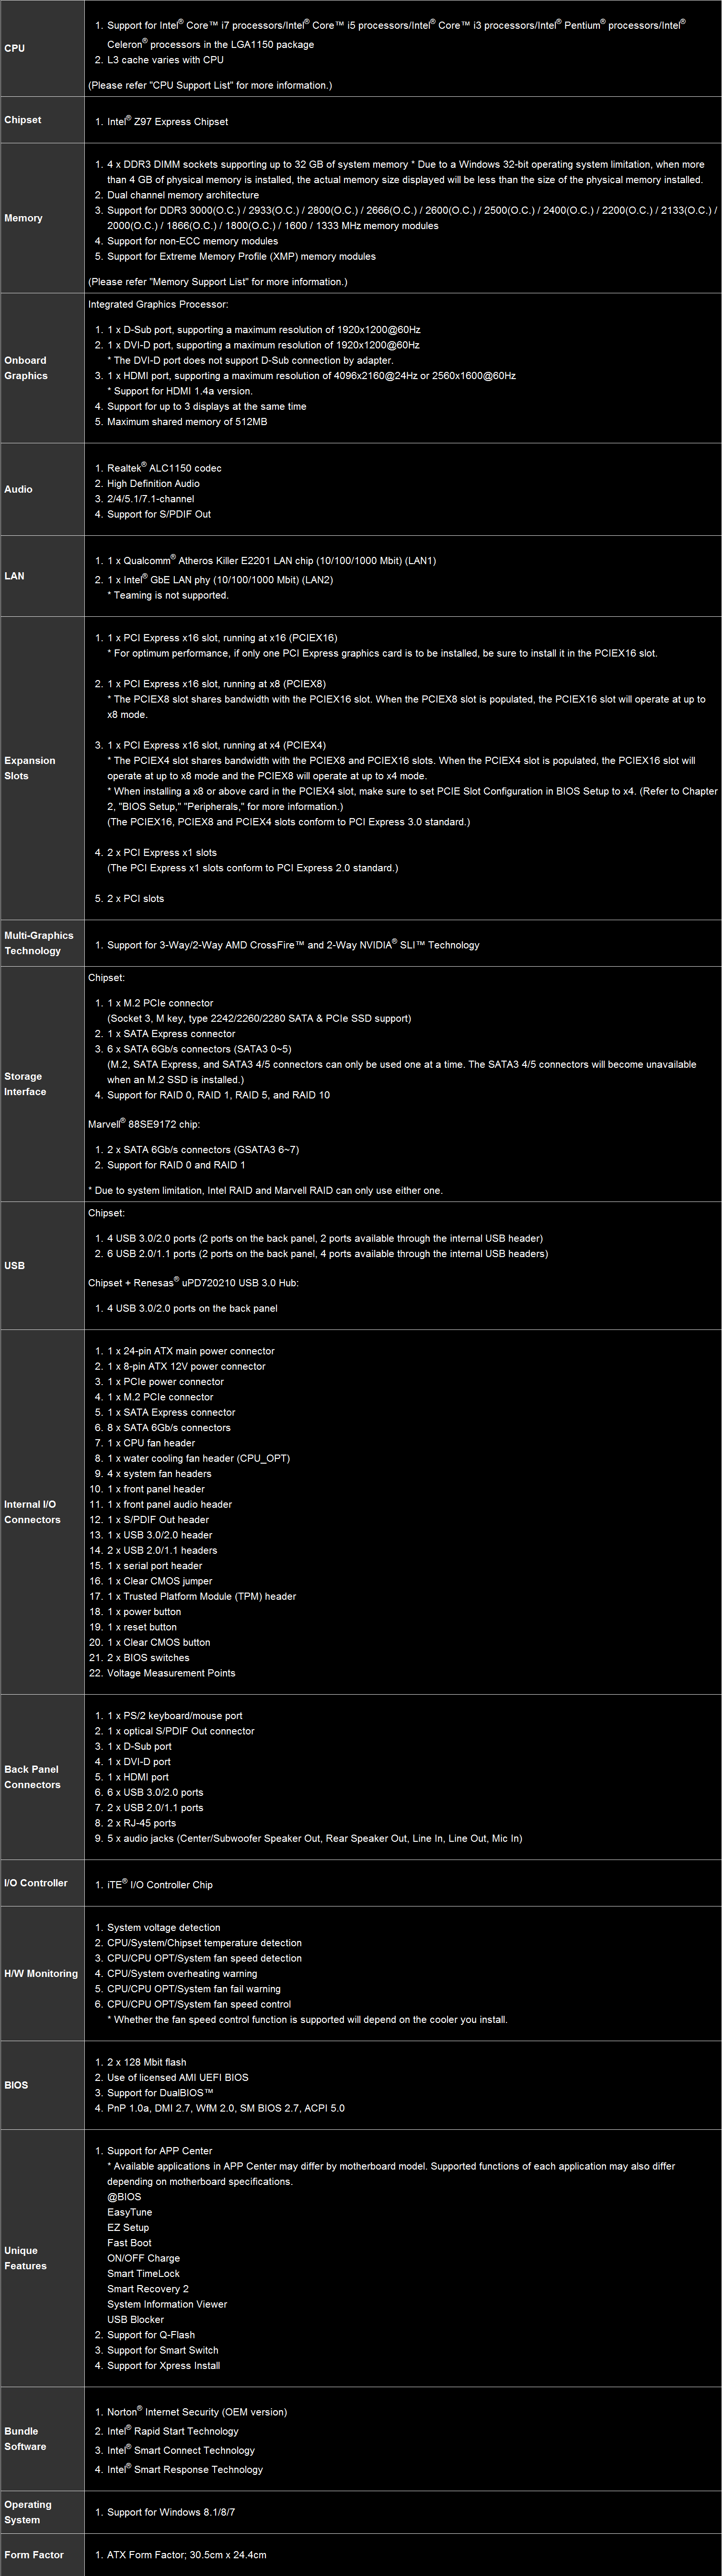Click the Intel Rapid Start Technology line
This screenshot has width=722, height=2576.
173,2430
